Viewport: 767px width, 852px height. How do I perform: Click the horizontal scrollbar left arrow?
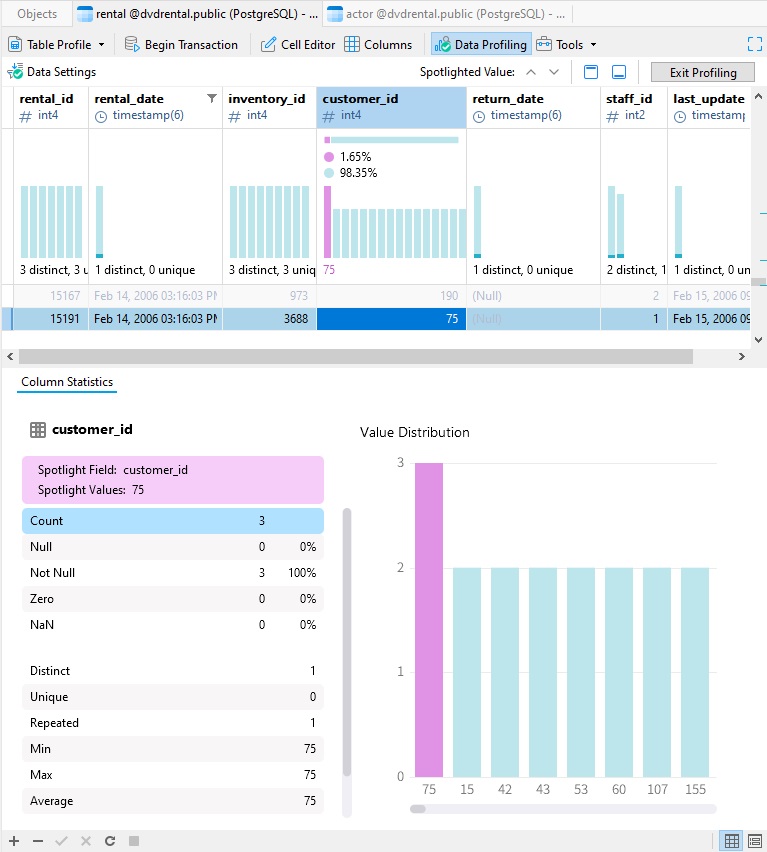[x=10, y=356]
